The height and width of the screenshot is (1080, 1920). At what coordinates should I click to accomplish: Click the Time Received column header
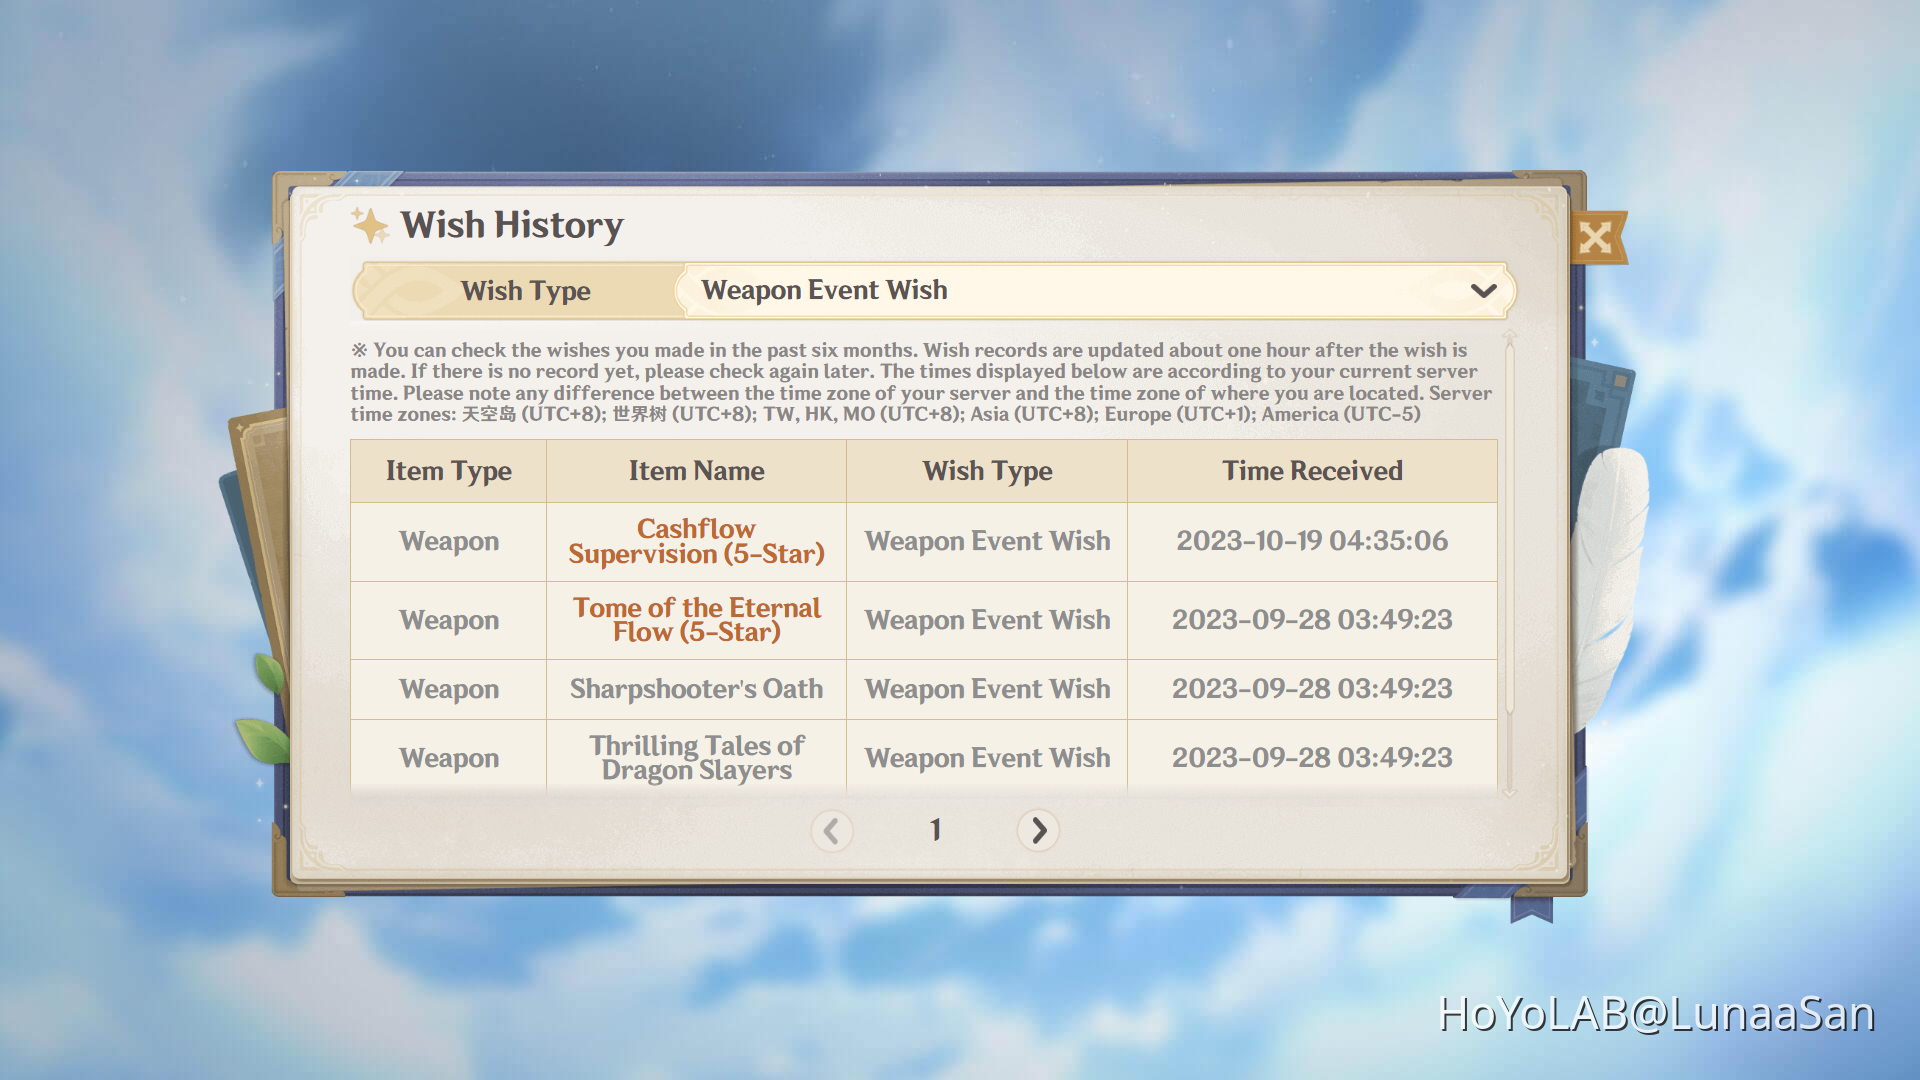(1311, 471)
